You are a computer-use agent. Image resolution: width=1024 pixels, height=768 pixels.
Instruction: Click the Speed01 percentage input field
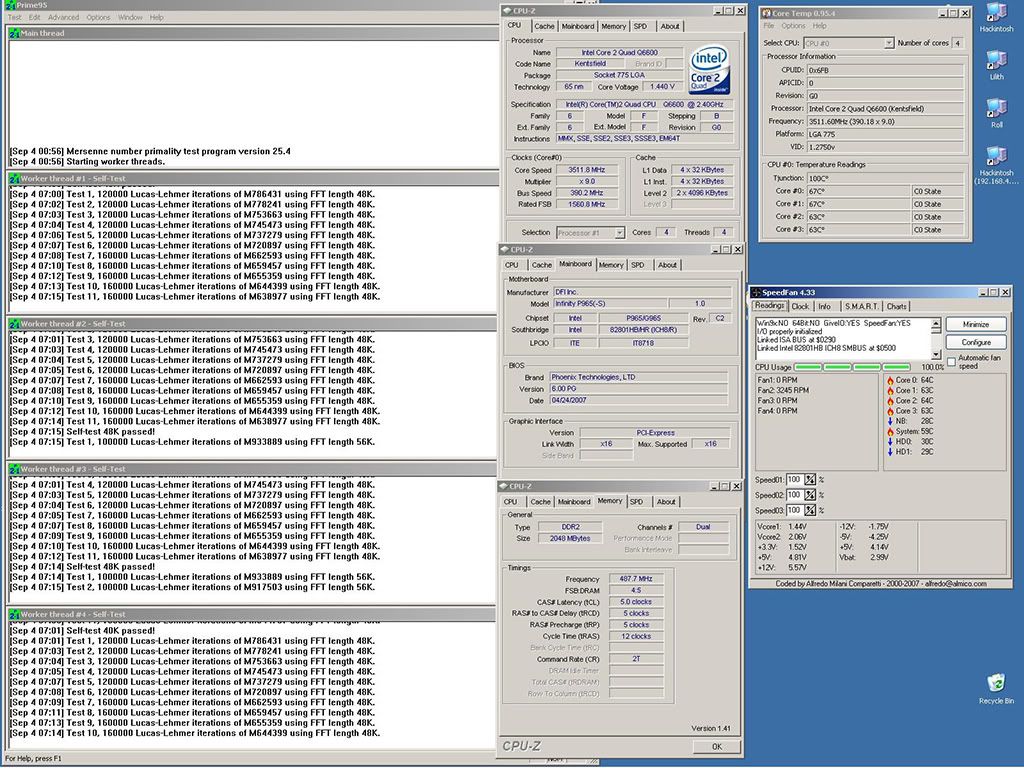tap(795, 480)
